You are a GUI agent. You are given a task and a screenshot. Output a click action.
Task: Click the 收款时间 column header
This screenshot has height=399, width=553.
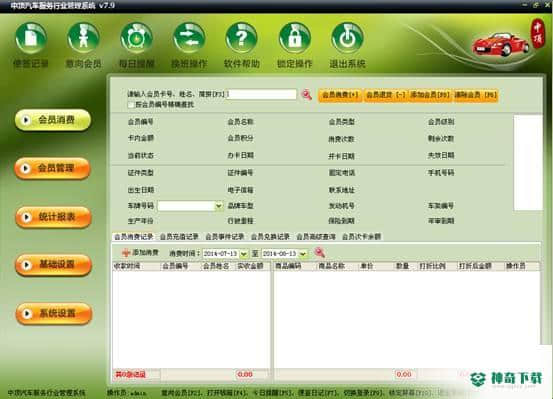(x=136, y=266)
